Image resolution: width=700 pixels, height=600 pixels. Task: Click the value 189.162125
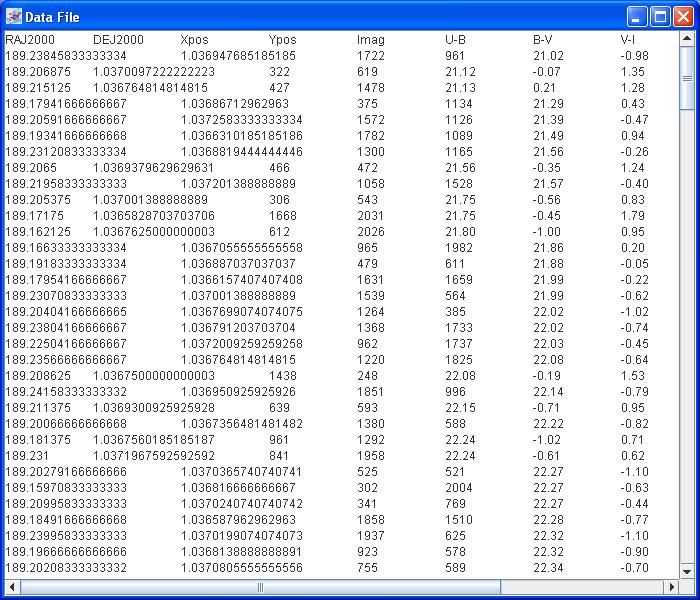(x=38, y=233)
